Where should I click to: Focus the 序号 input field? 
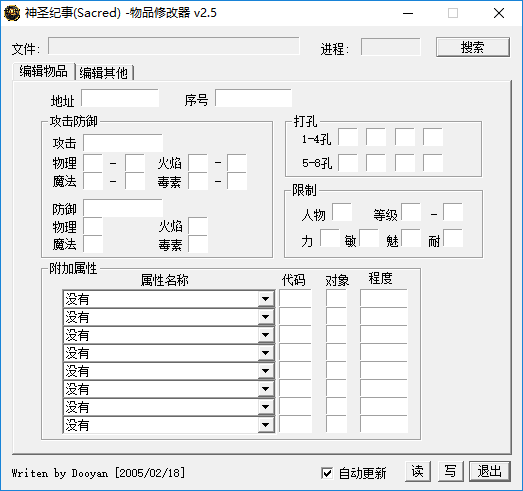[x=253, y=98]
